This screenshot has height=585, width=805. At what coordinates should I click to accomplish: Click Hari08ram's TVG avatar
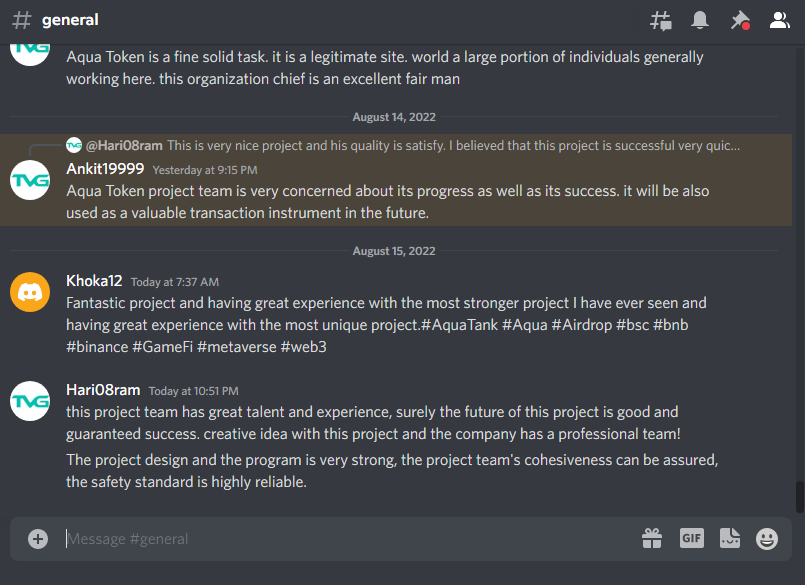tap(30, 401)
